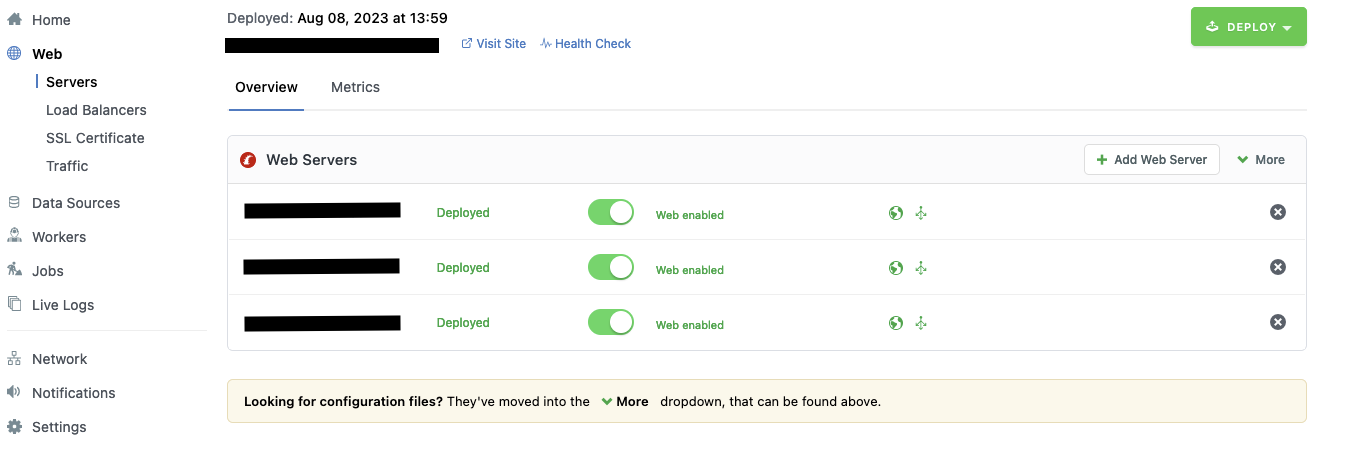Image resolution: width=1348 pixels, height=462 pixels.
Task: Click the Add Web Server button
Action: 1152,160
